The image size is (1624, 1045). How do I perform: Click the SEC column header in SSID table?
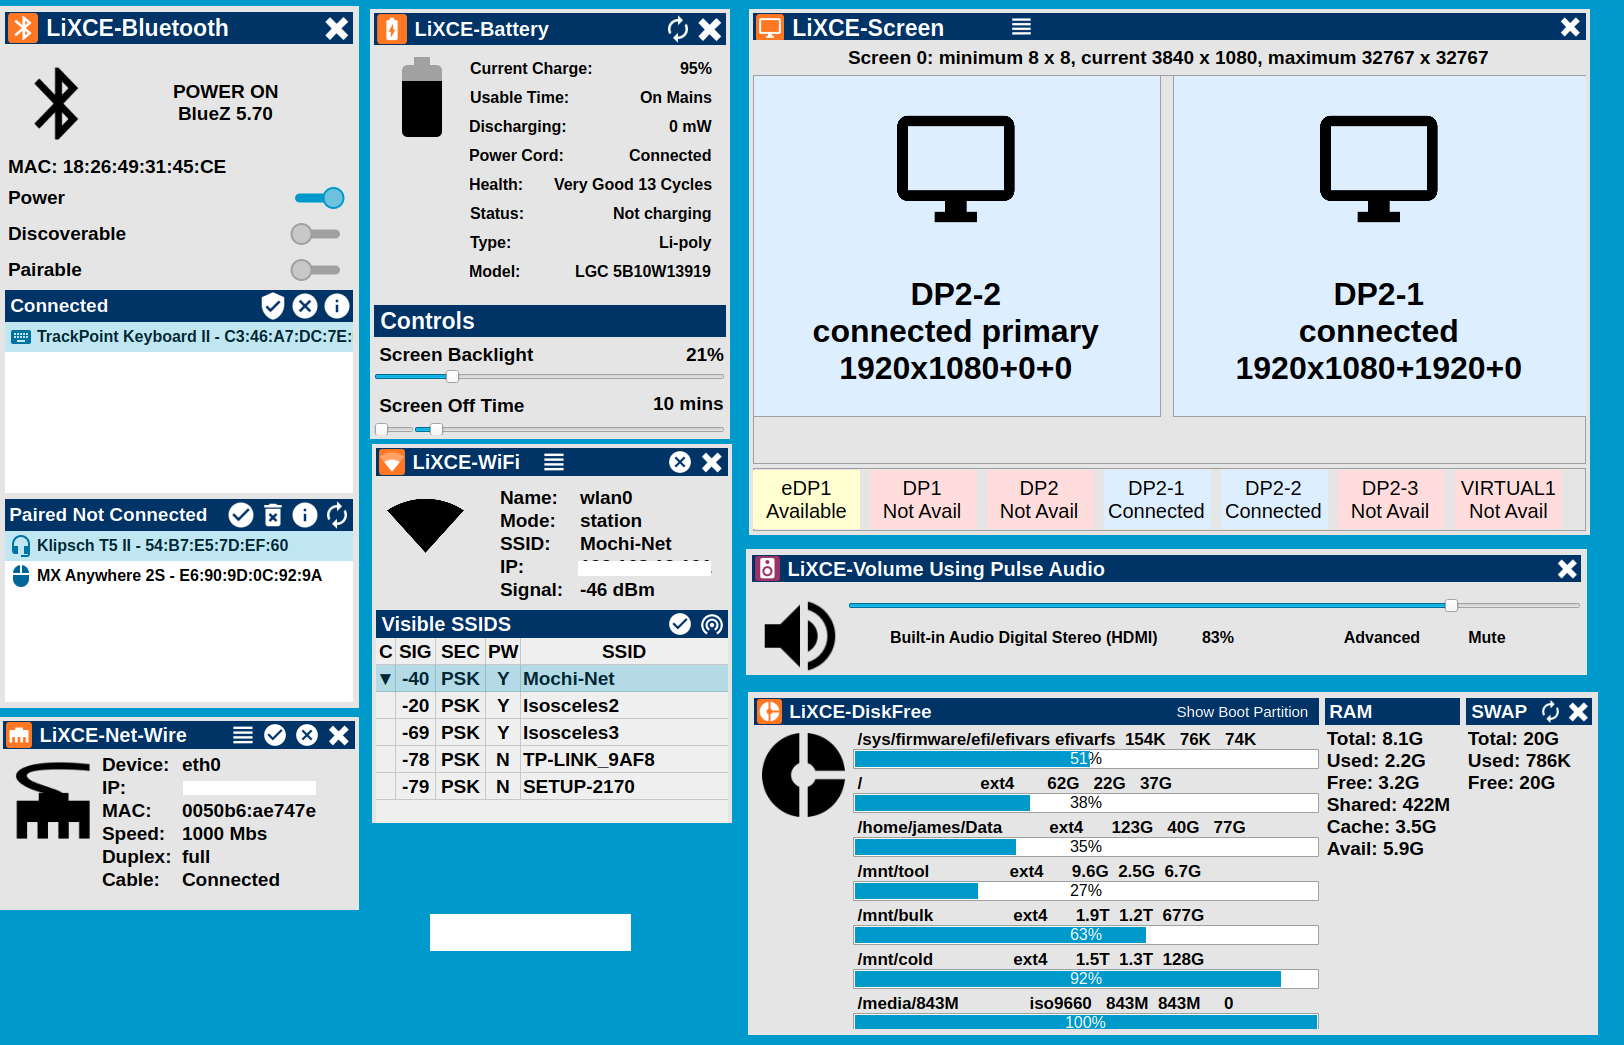tap(460, 652)
